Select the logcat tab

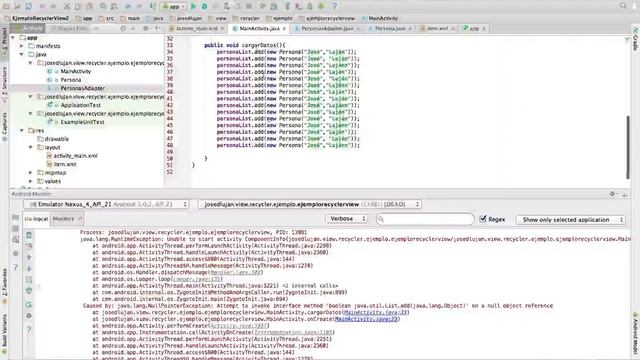37,219
